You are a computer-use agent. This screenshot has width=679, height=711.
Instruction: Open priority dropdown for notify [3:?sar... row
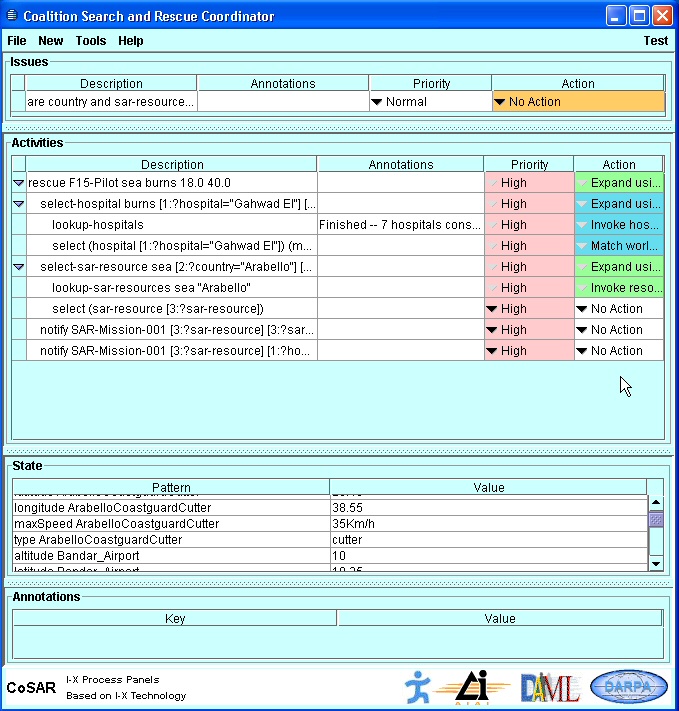point(529,330)
